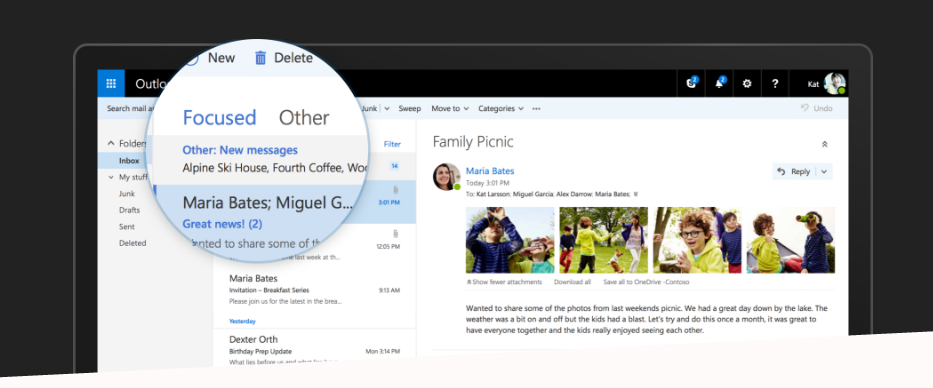Click Download all attachments
The image size is (933, 388).
click(572, 282)
